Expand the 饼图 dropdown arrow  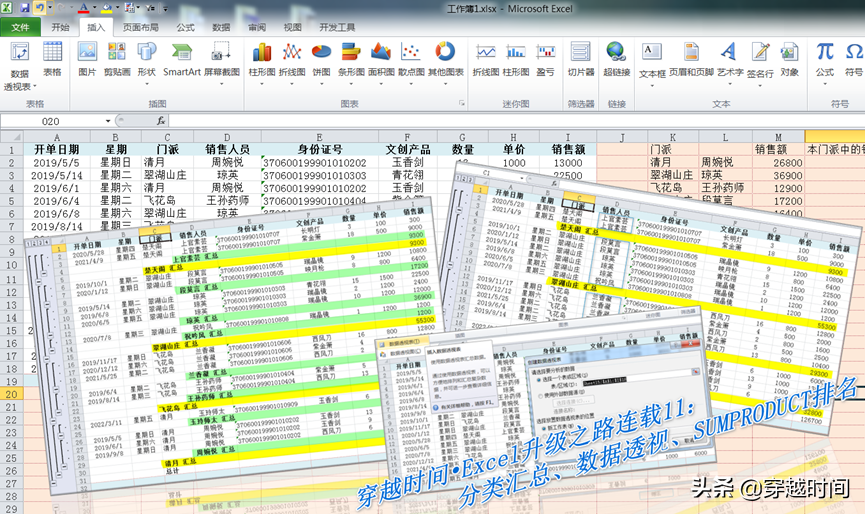[x=321, y=83]
